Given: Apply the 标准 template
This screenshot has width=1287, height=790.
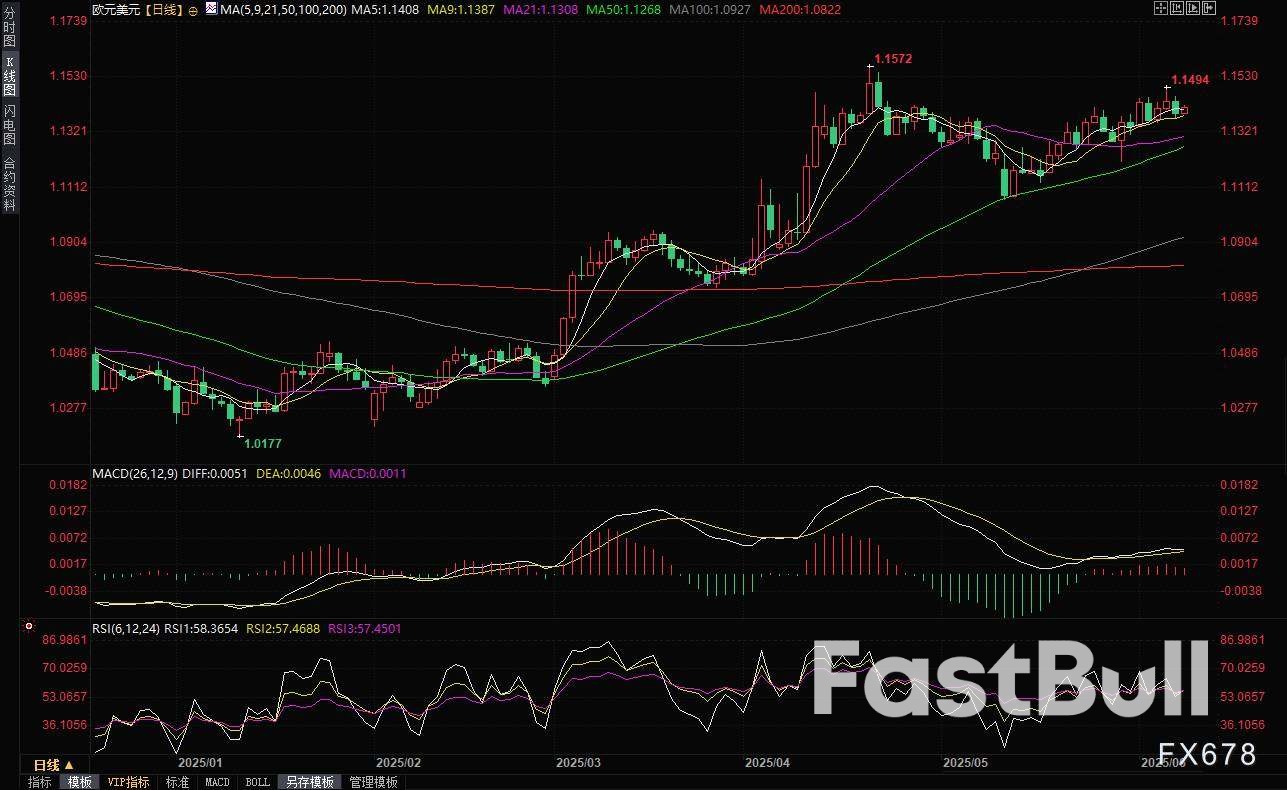Looking at the screenshot, I should point(177,782).
